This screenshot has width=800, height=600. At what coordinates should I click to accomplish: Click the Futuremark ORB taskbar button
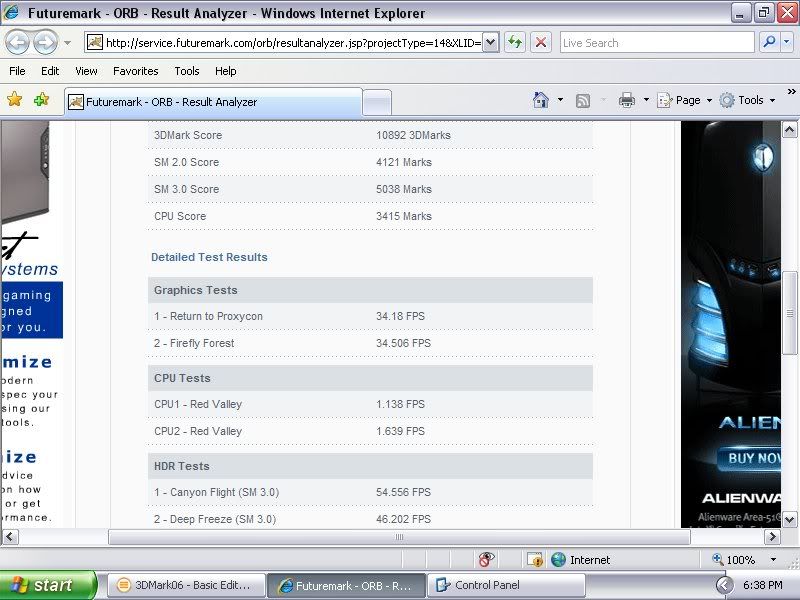click(x=347, y=585)
